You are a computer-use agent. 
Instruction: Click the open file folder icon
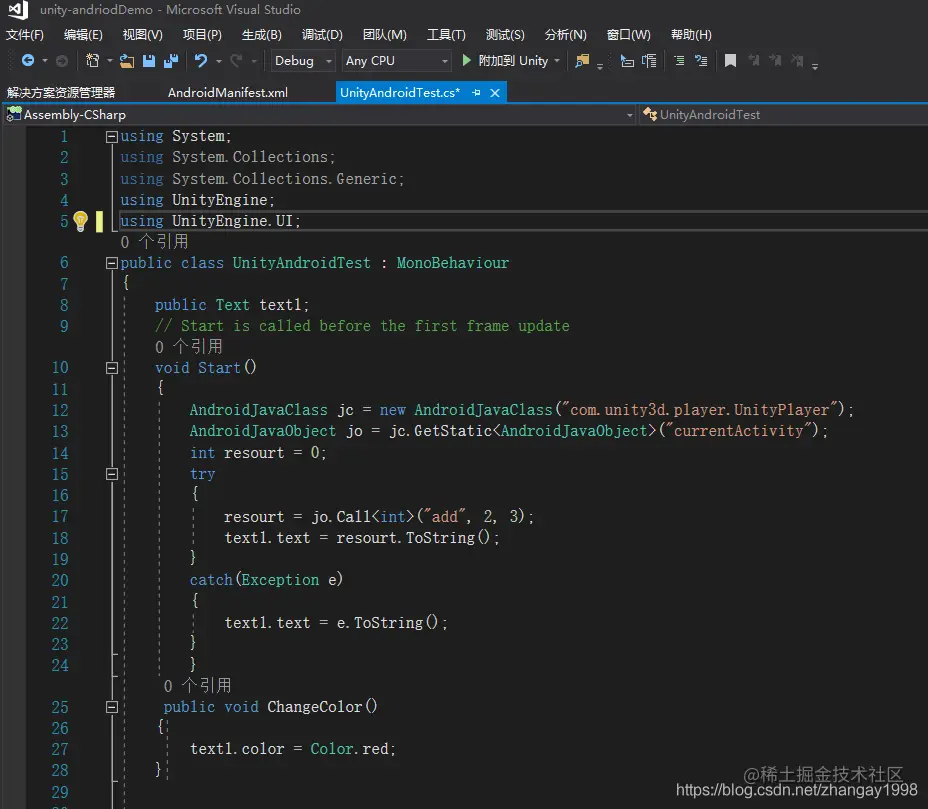point(127,60)
